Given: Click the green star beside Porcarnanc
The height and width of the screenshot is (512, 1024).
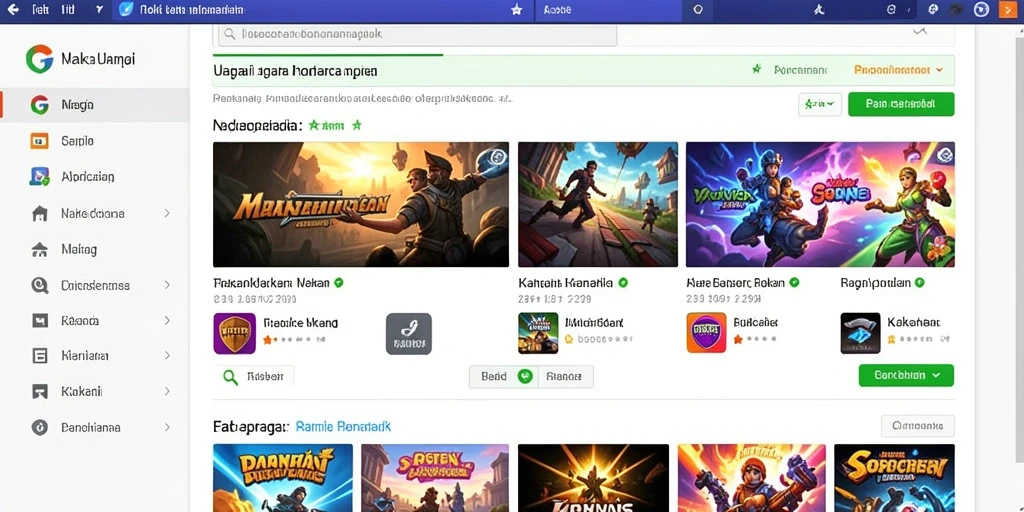Looking at the screenshot, I should click(757, 69).
